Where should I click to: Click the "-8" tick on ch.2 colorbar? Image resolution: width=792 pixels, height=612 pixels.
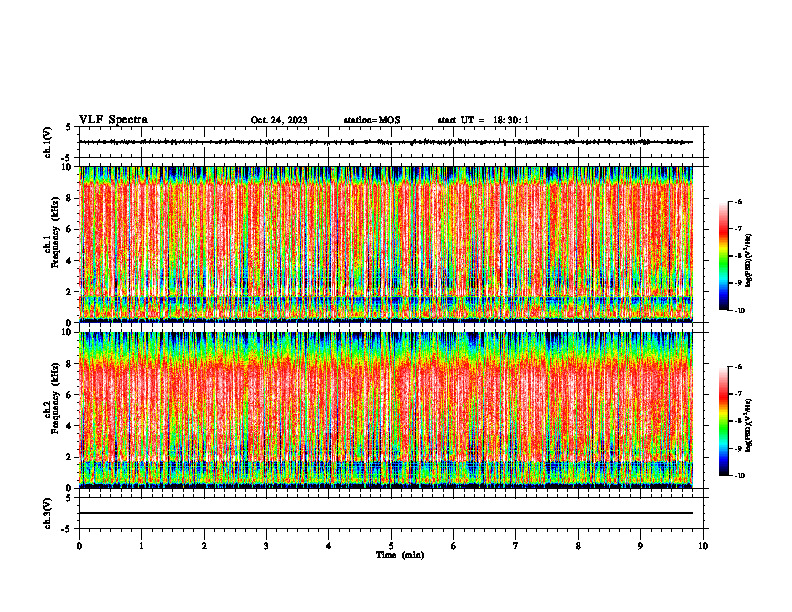point(739,421)
